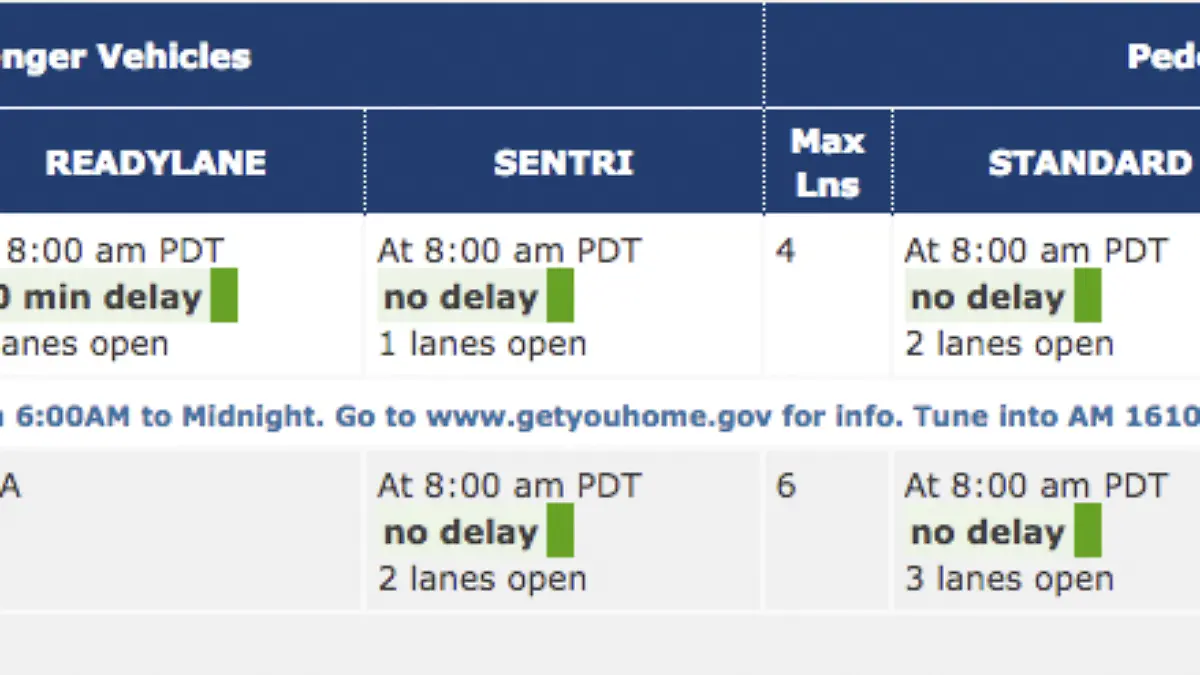Click green indicator beside READYLANE min delay
This screenshot has width=1200, height=675.
coord(224,296)
